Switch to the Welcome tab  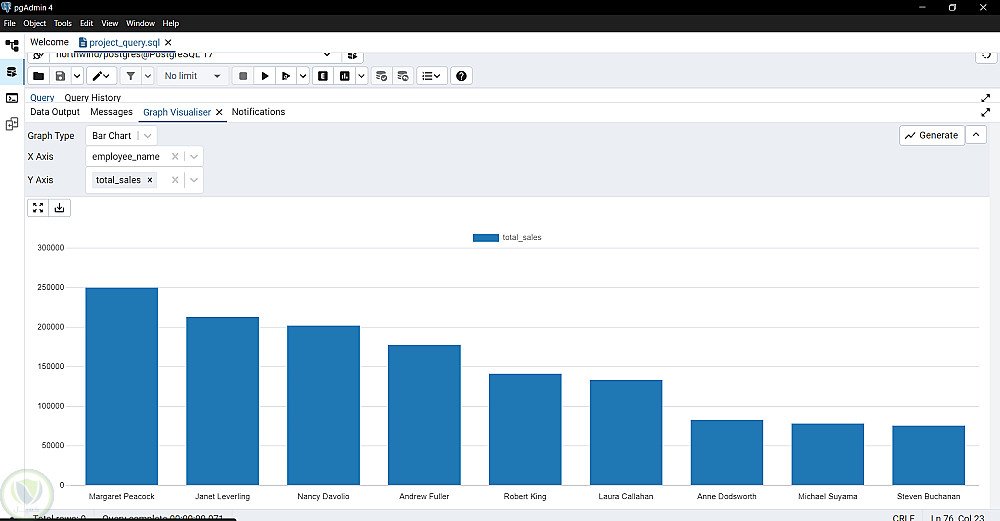click(x=49, y=42)
